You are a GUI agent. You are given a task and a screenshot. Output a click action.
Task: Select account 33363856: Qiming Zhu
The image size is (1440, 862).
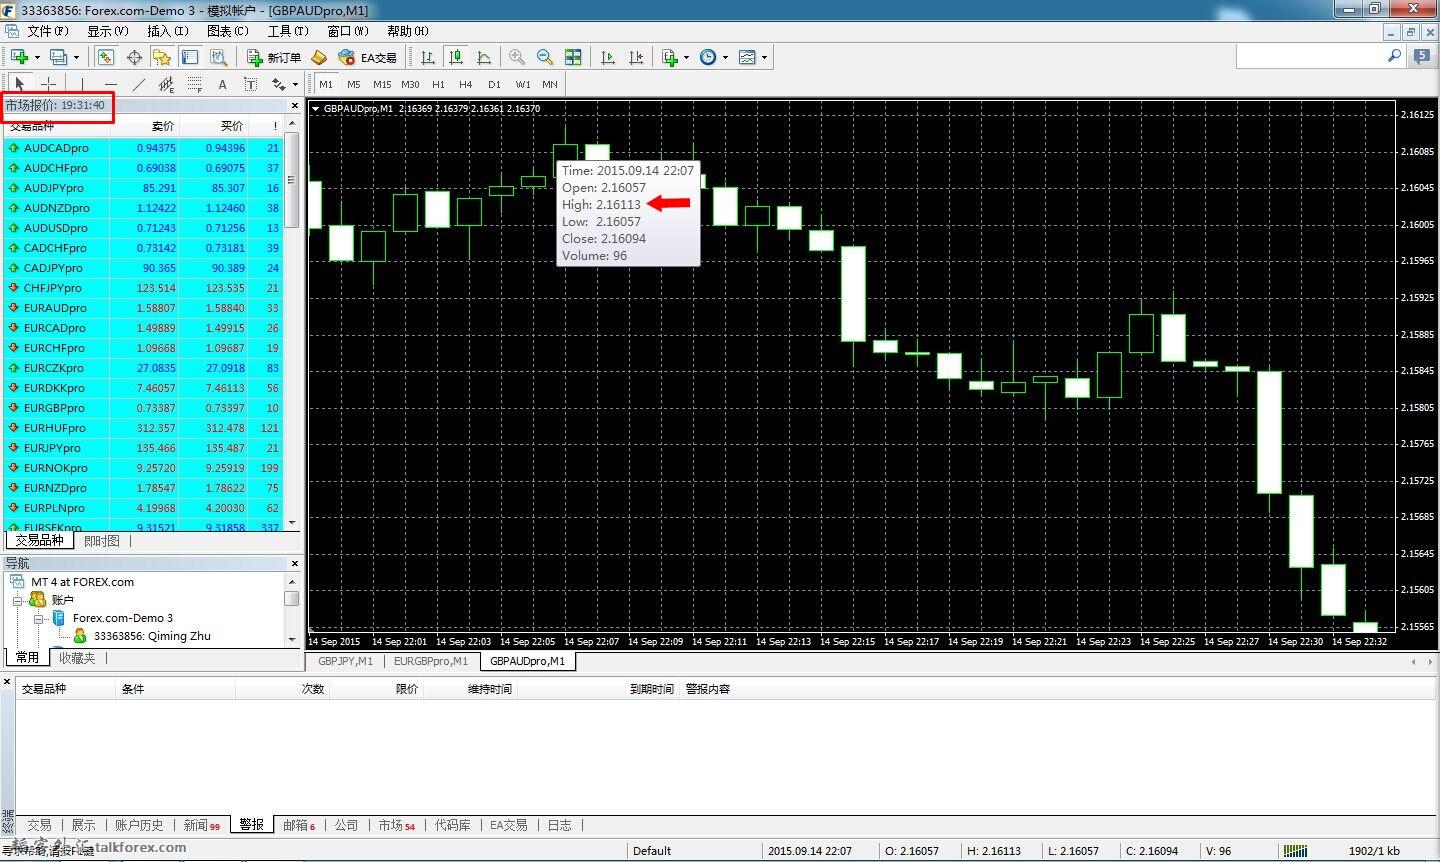152,636
